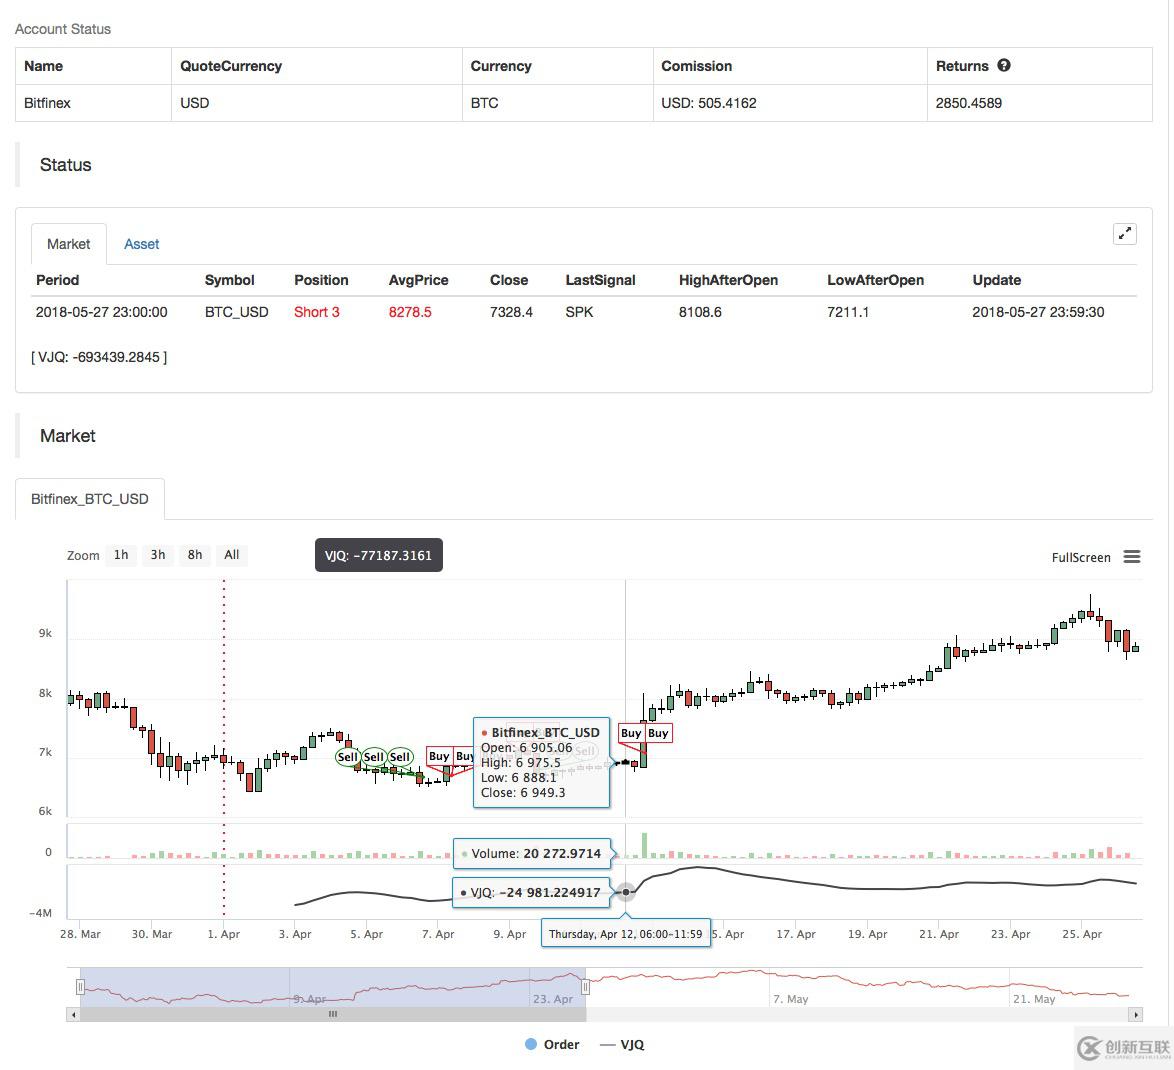Select the Bitfinex_BTC_USD chart tab
Image resolution: width=1174 pixels, height=1070 pixels.
pyautogui.click(x=90, y=499)
